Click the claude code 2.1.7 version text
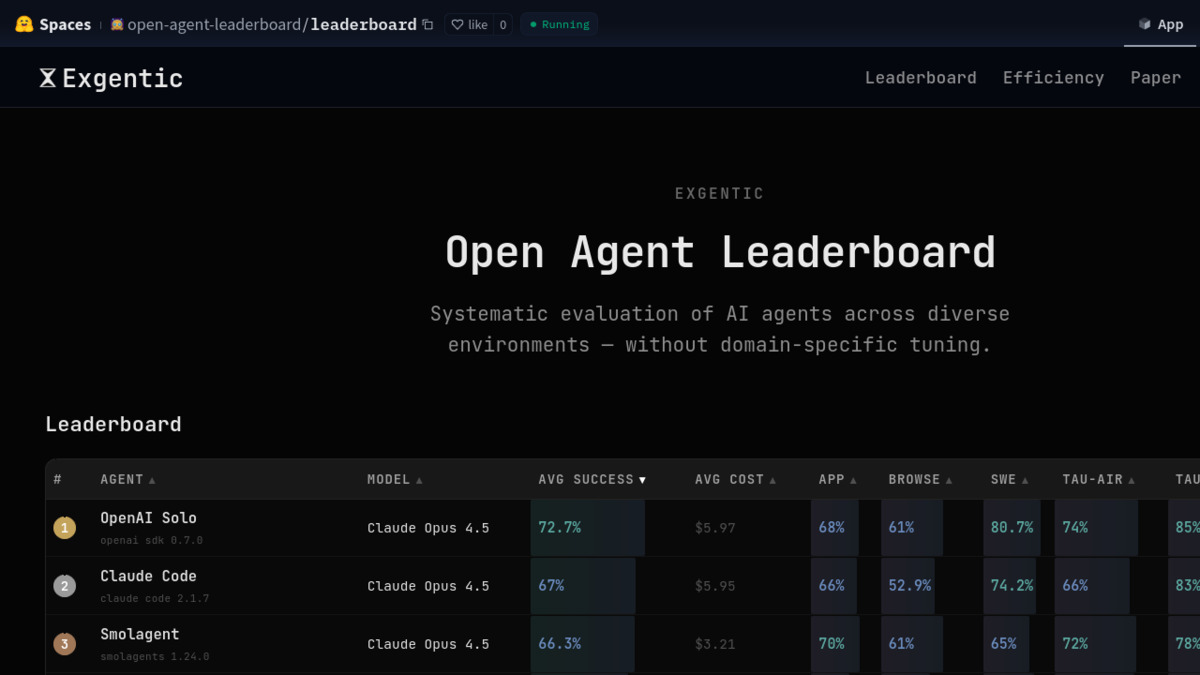The width and height of the screenshot is (1200, 675). (x=154, y=598)
